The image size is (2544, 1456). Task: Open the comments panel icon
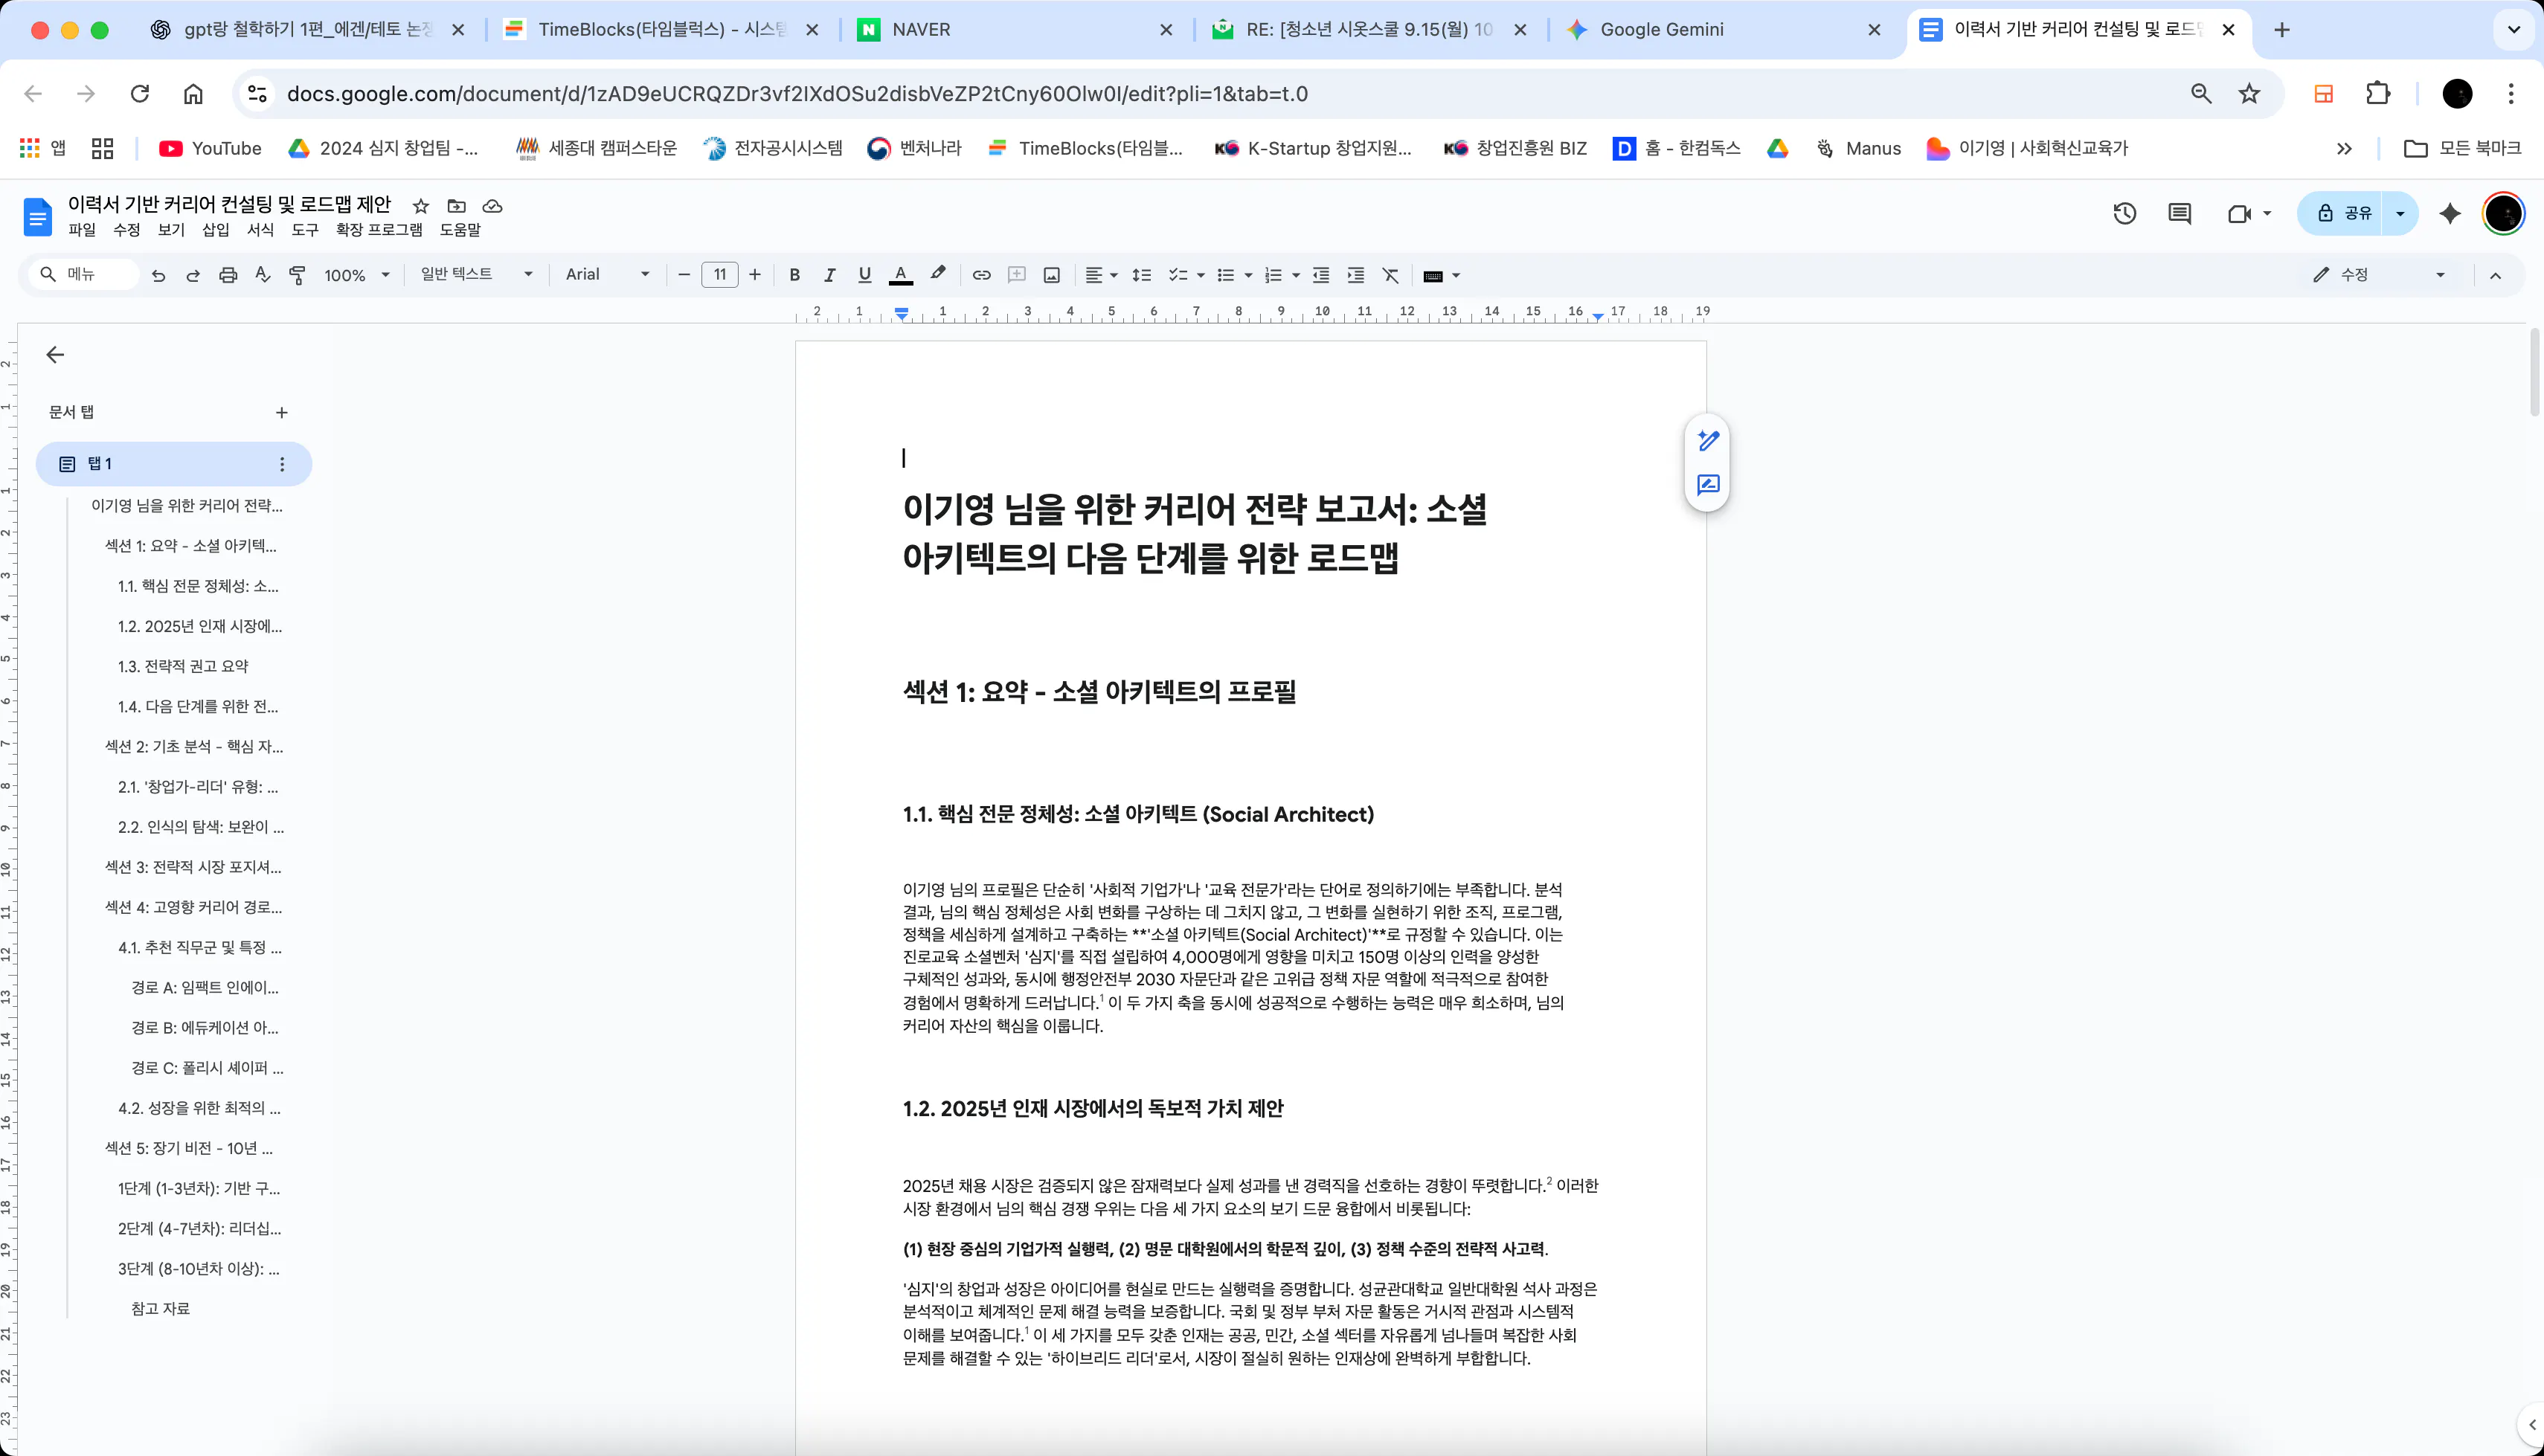click(x=2178, y=213)
